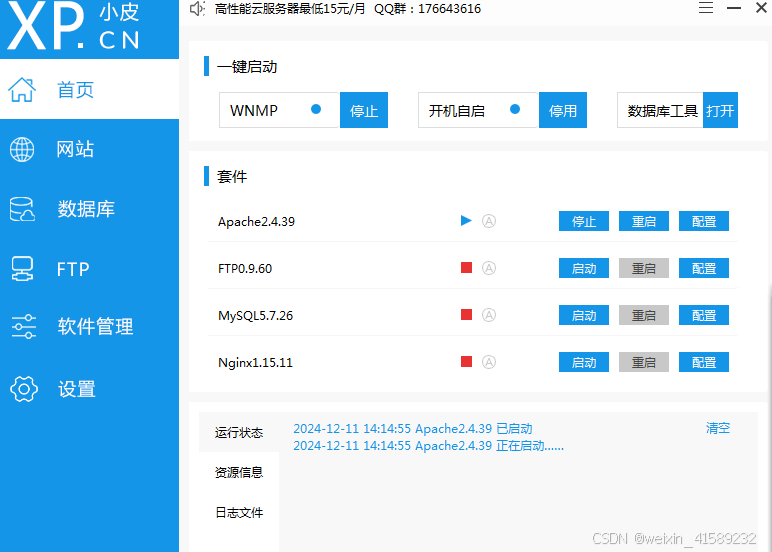The height and width of the screenshot is (552, 772).
Task: Click the Apache2.4.39 正在启动 log line
Action: [x=428, y=446]
